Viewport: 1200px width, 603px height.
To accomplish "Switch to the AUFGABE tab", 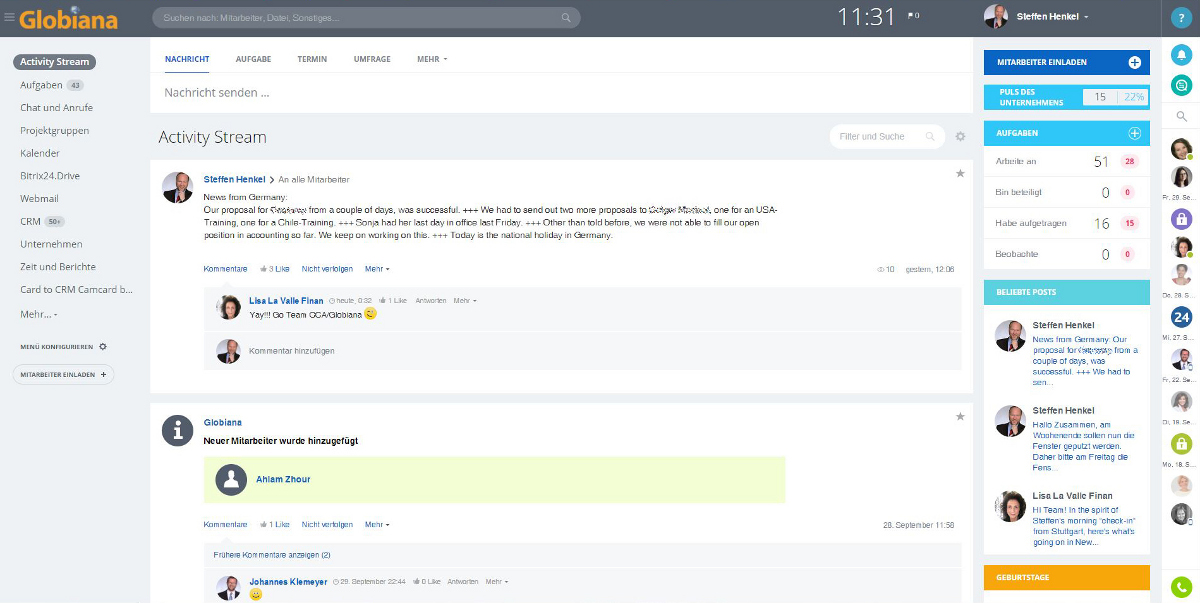I will click(x=253, y=59).
